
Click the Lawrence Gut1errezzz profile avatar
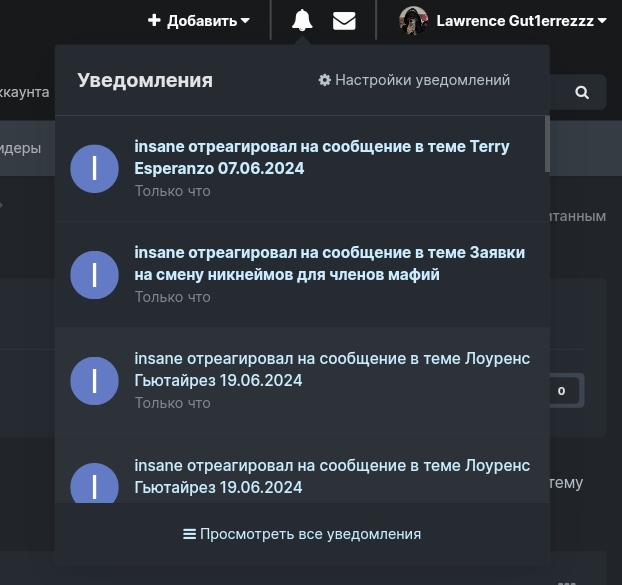413,20
